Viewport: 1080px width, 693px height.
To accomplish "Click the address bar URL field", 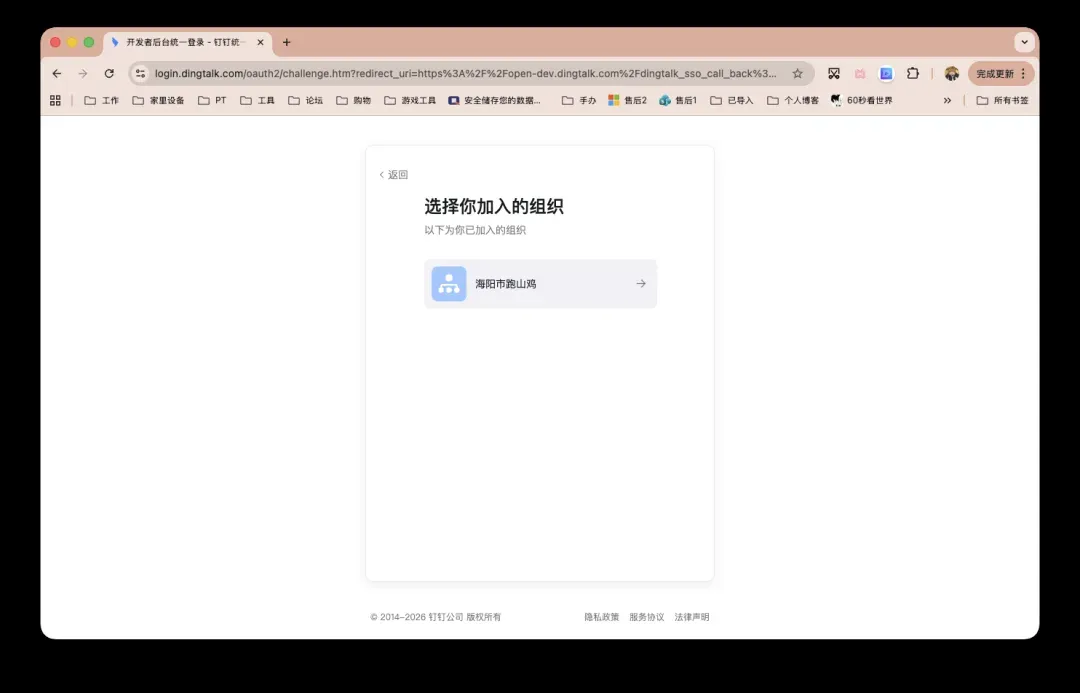I will [x=465, y=74].
